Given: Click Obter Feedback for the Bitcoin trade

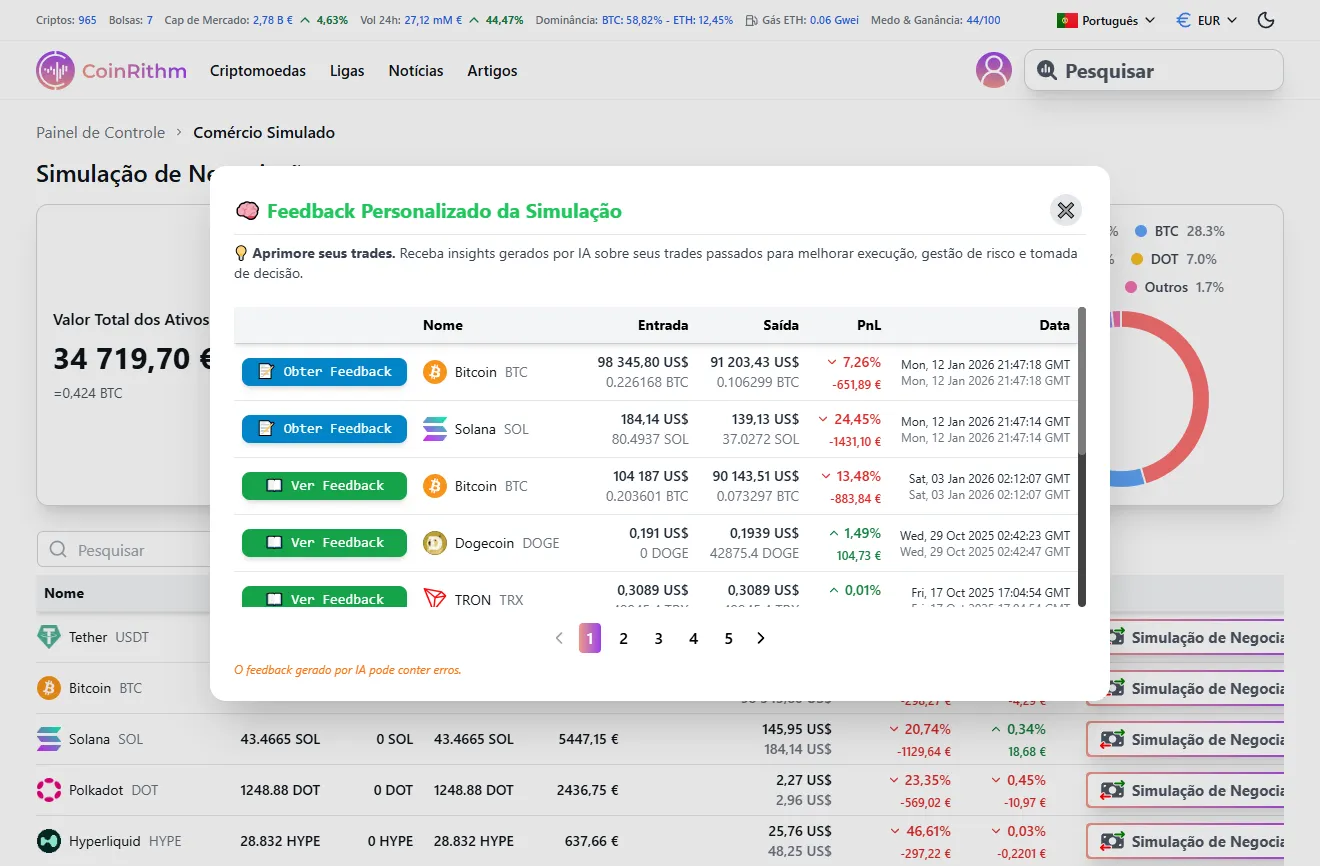Looking at the screenshot, I should click(323, 371).
